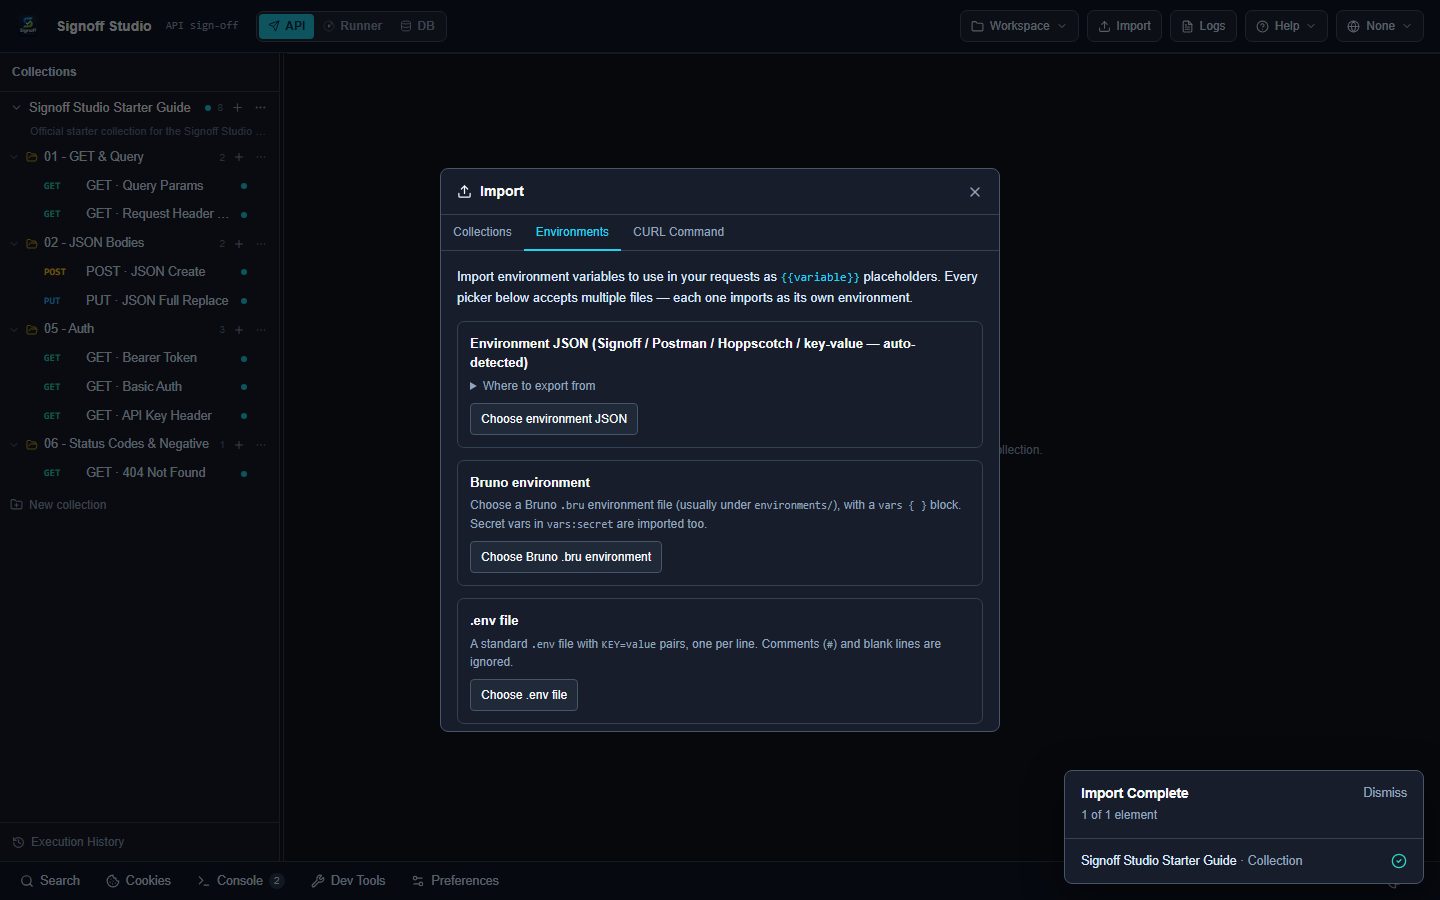Switch to the CURL Command tab
The height and width of the screenshot is (900, 1440).
[x=678, y=232]
